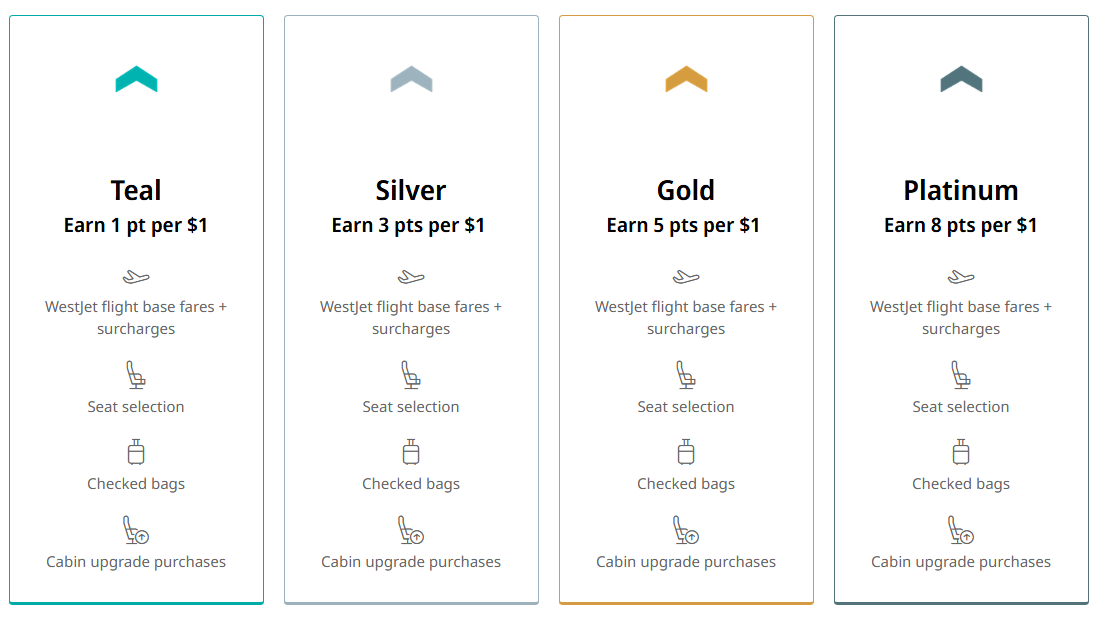Click the seat icon in Teal card
The image size is (1098, 617).
click(136, 376)
